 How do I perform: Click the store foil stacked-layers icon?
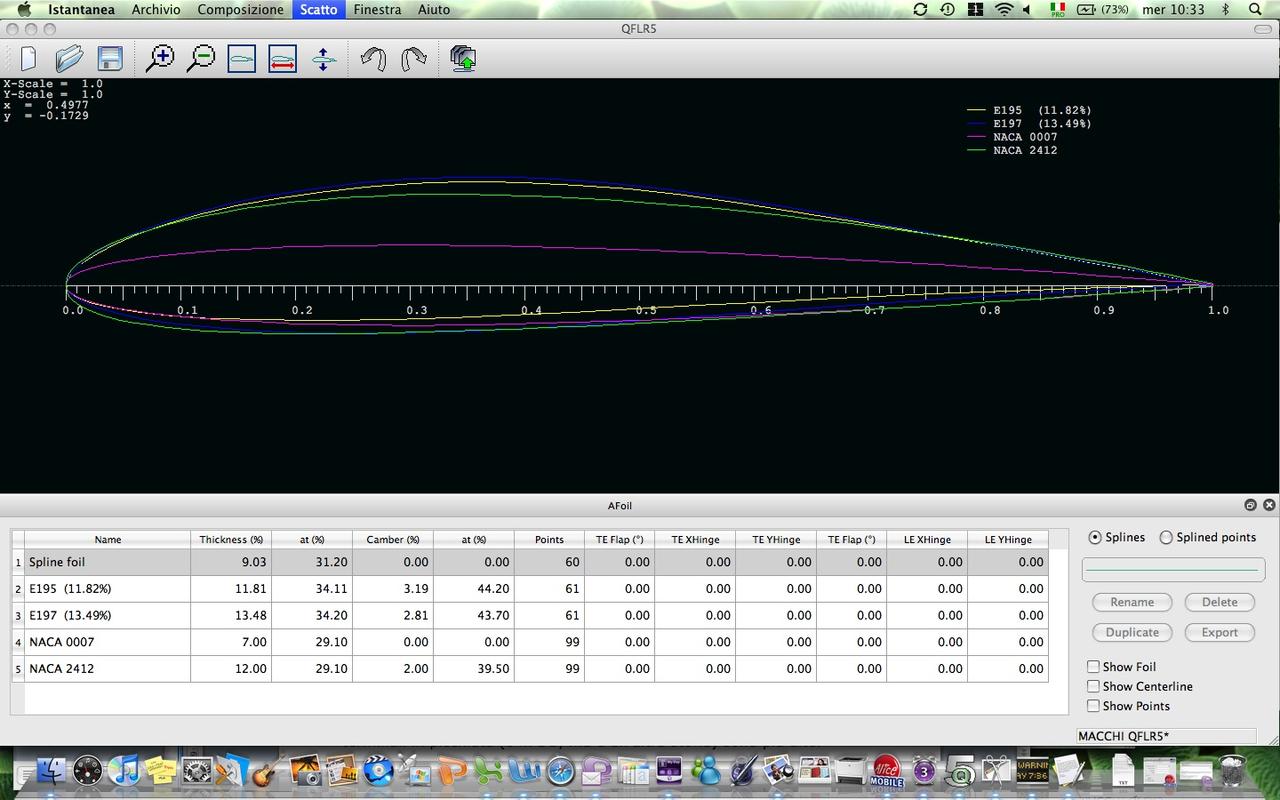coord(462,59)
